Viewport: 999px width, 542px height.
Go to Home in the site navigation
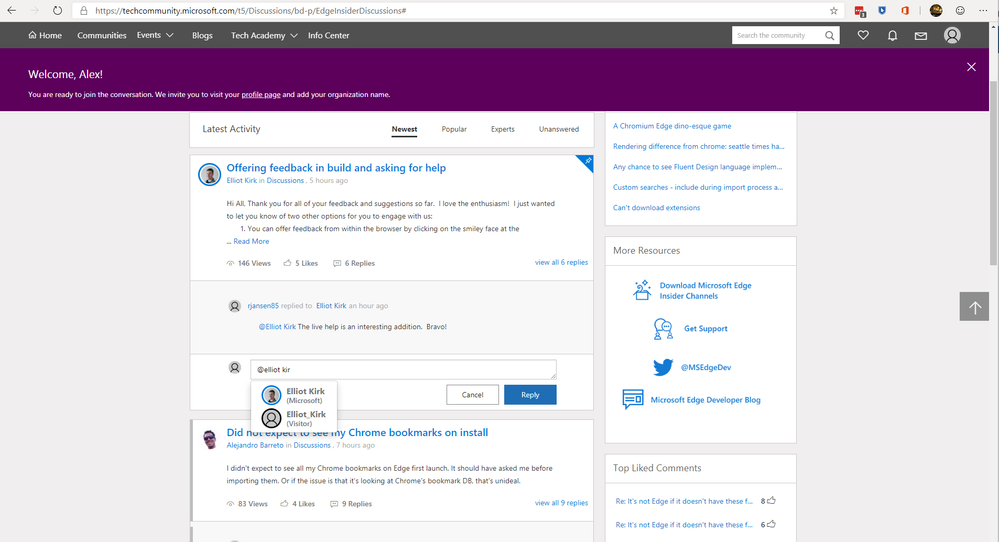pyautogui.click(x=45, y=36)
